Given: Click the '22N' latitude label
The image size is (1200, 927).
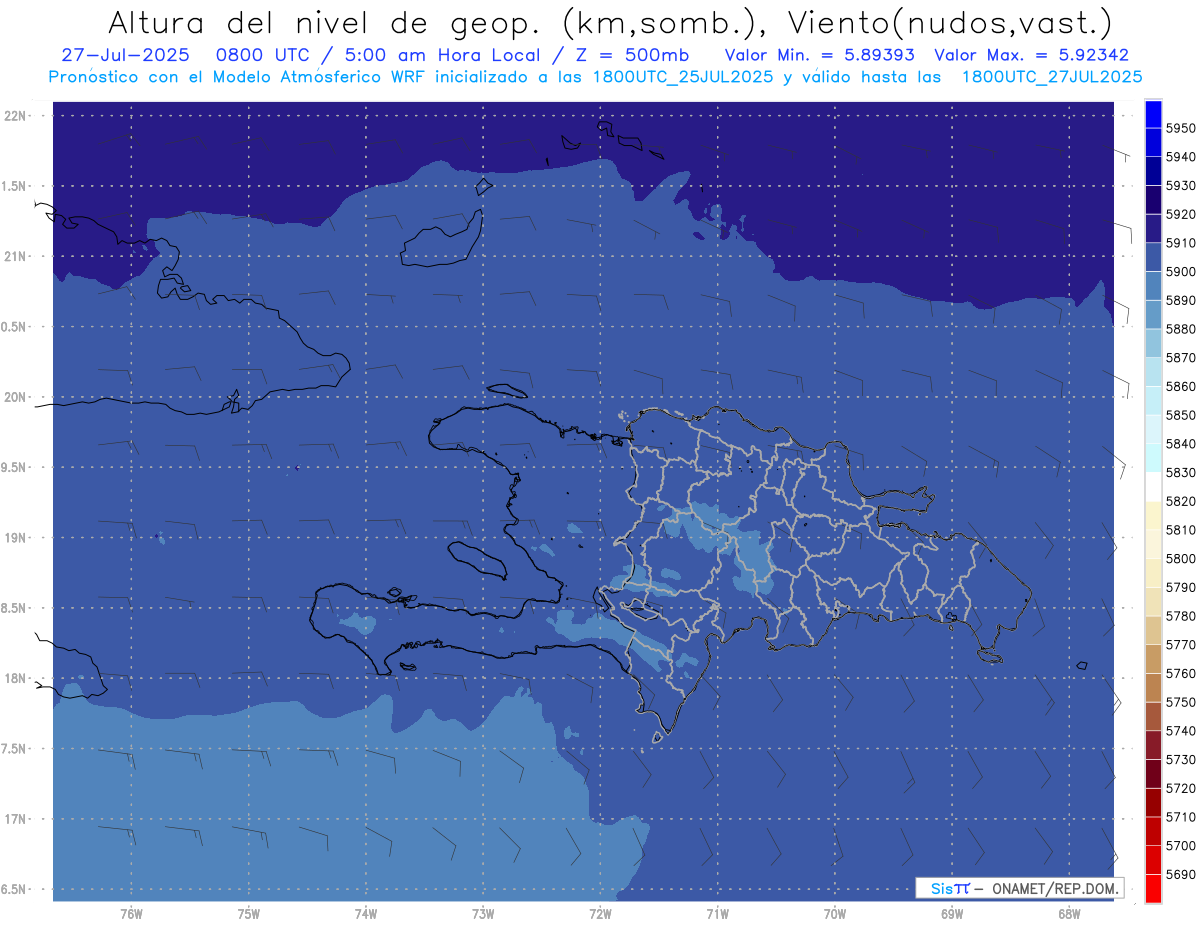Looking at the screenshot, I should point(17,115).
